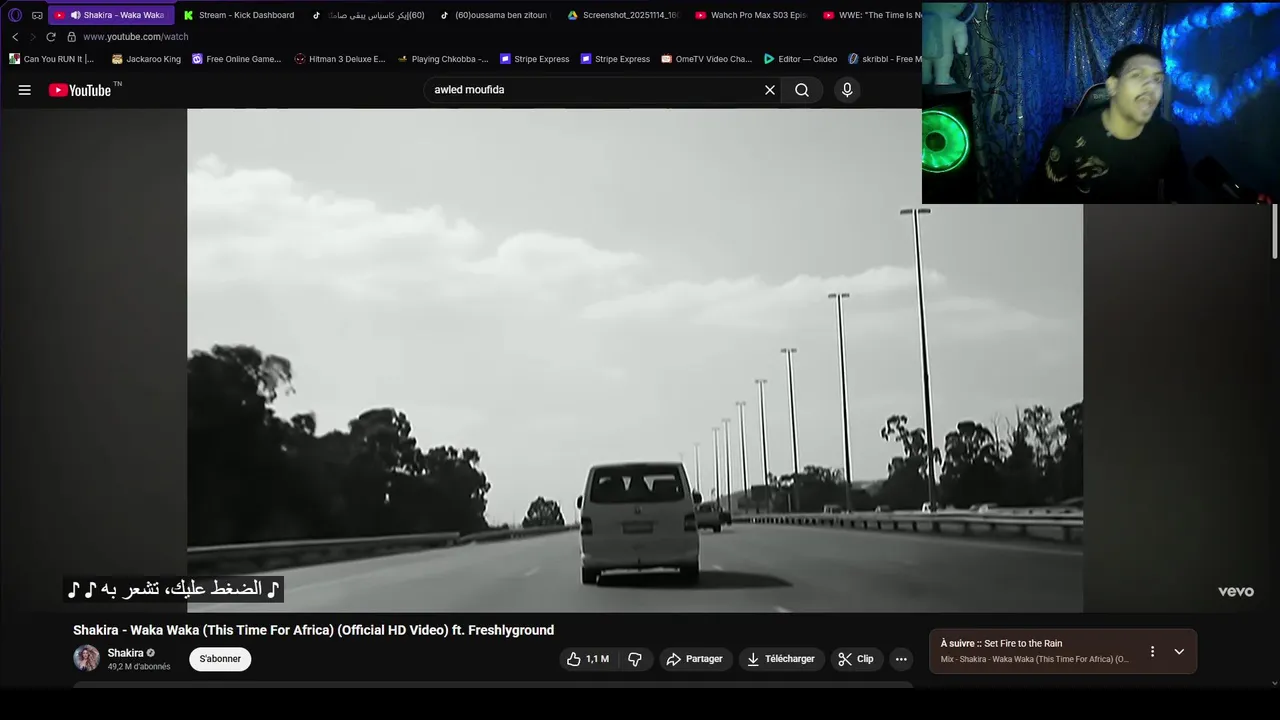Screen dimensions: 1280x720
Task: Open Hitman 3 Deluxe bookmark
Action: (x=339, y=59)
